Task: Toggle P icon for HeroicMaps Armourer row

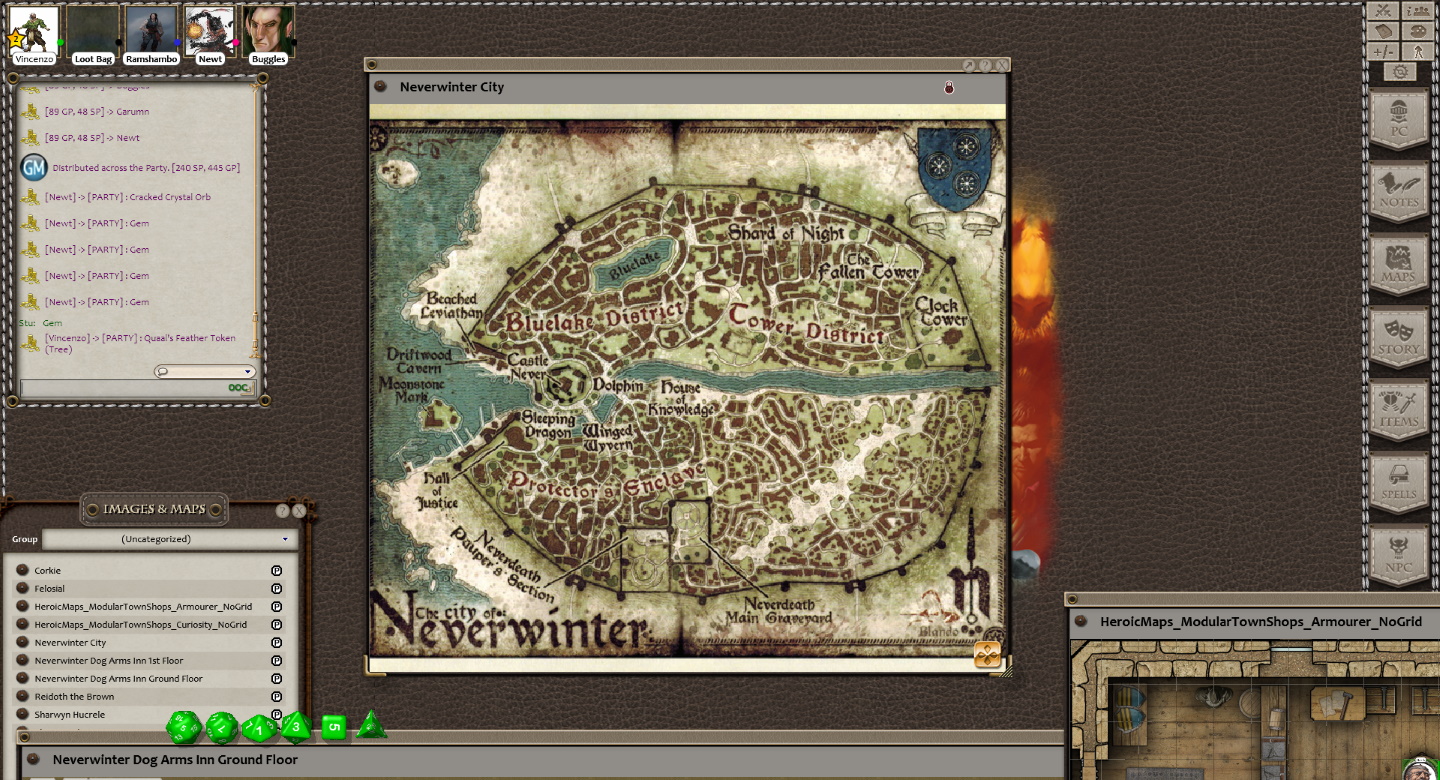Action: pos(277,607)
